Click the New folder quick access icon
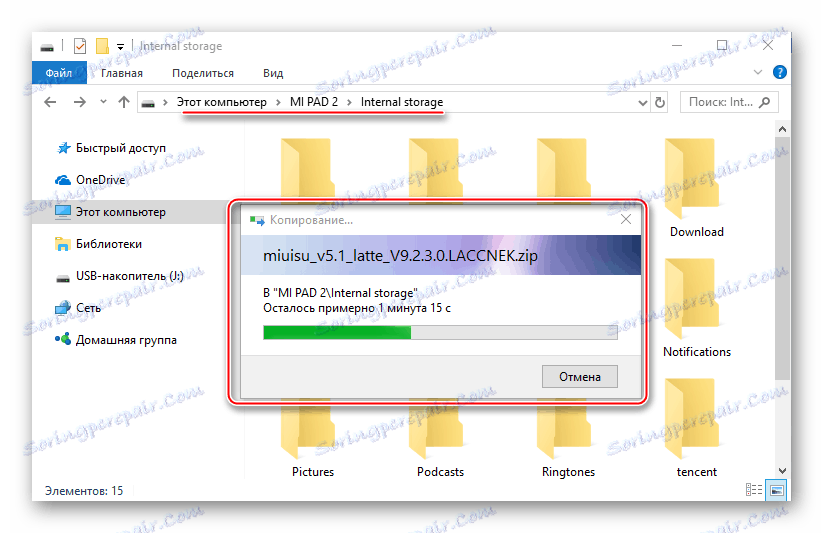 [x=102, y=46]
